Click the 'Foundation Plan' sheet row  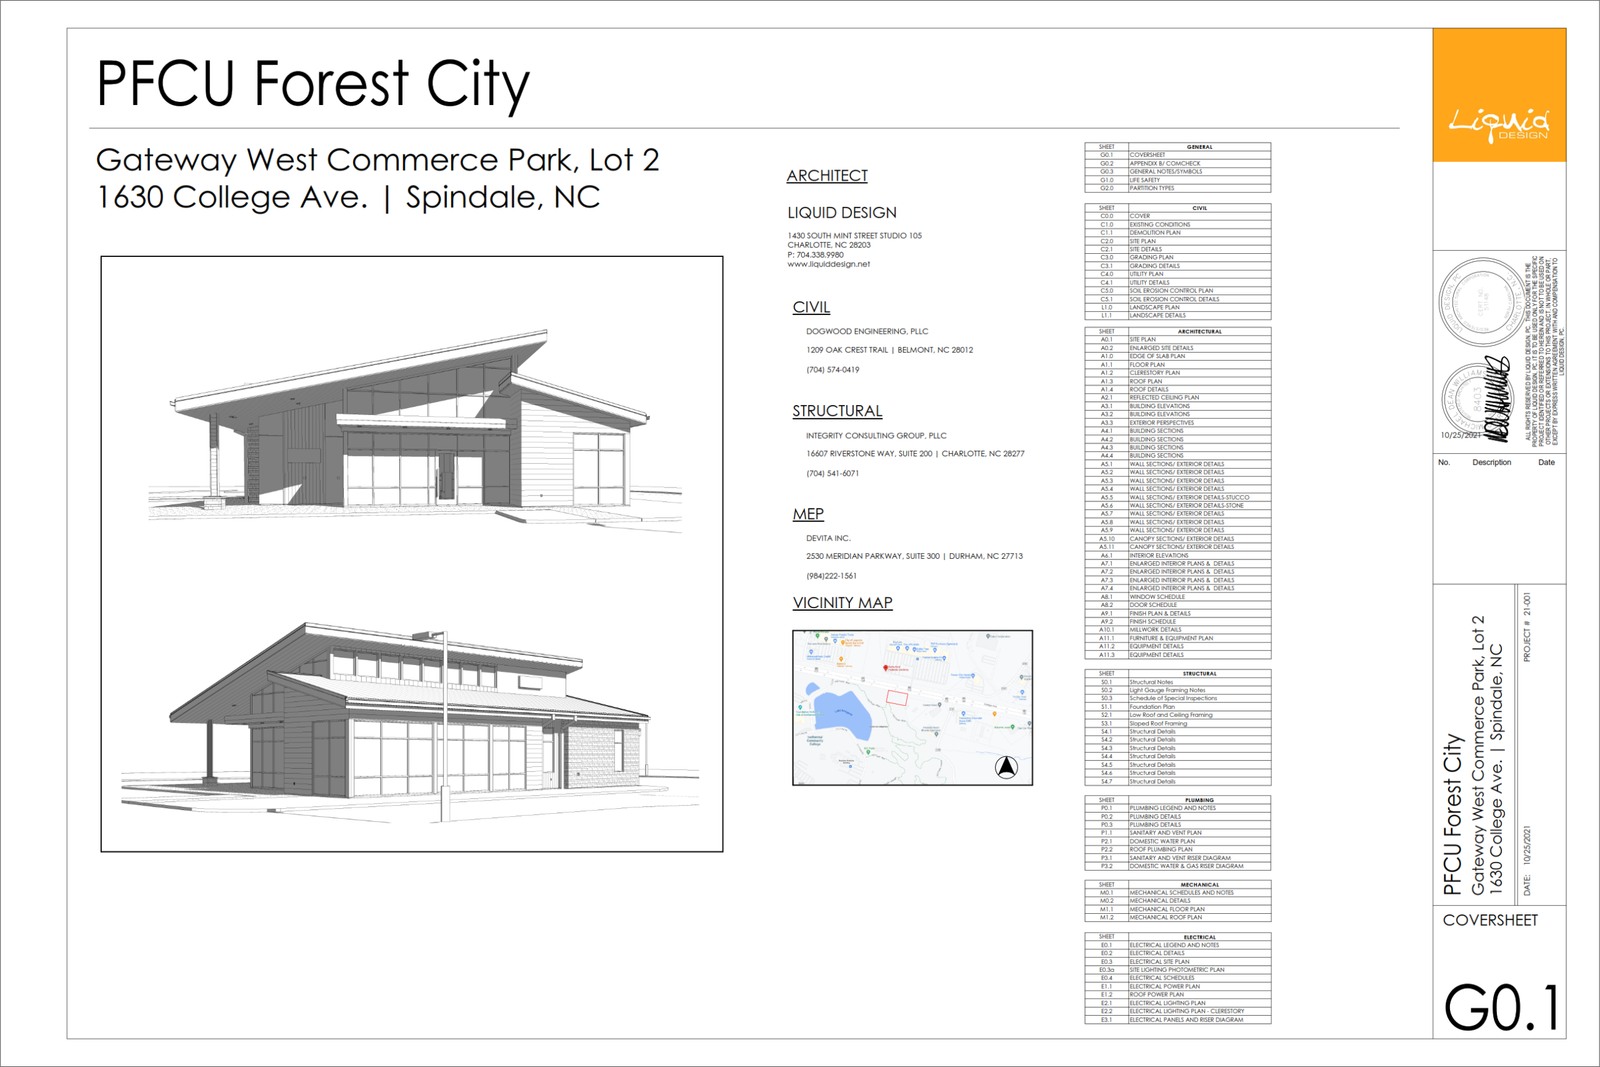(x=1178, y=707)
